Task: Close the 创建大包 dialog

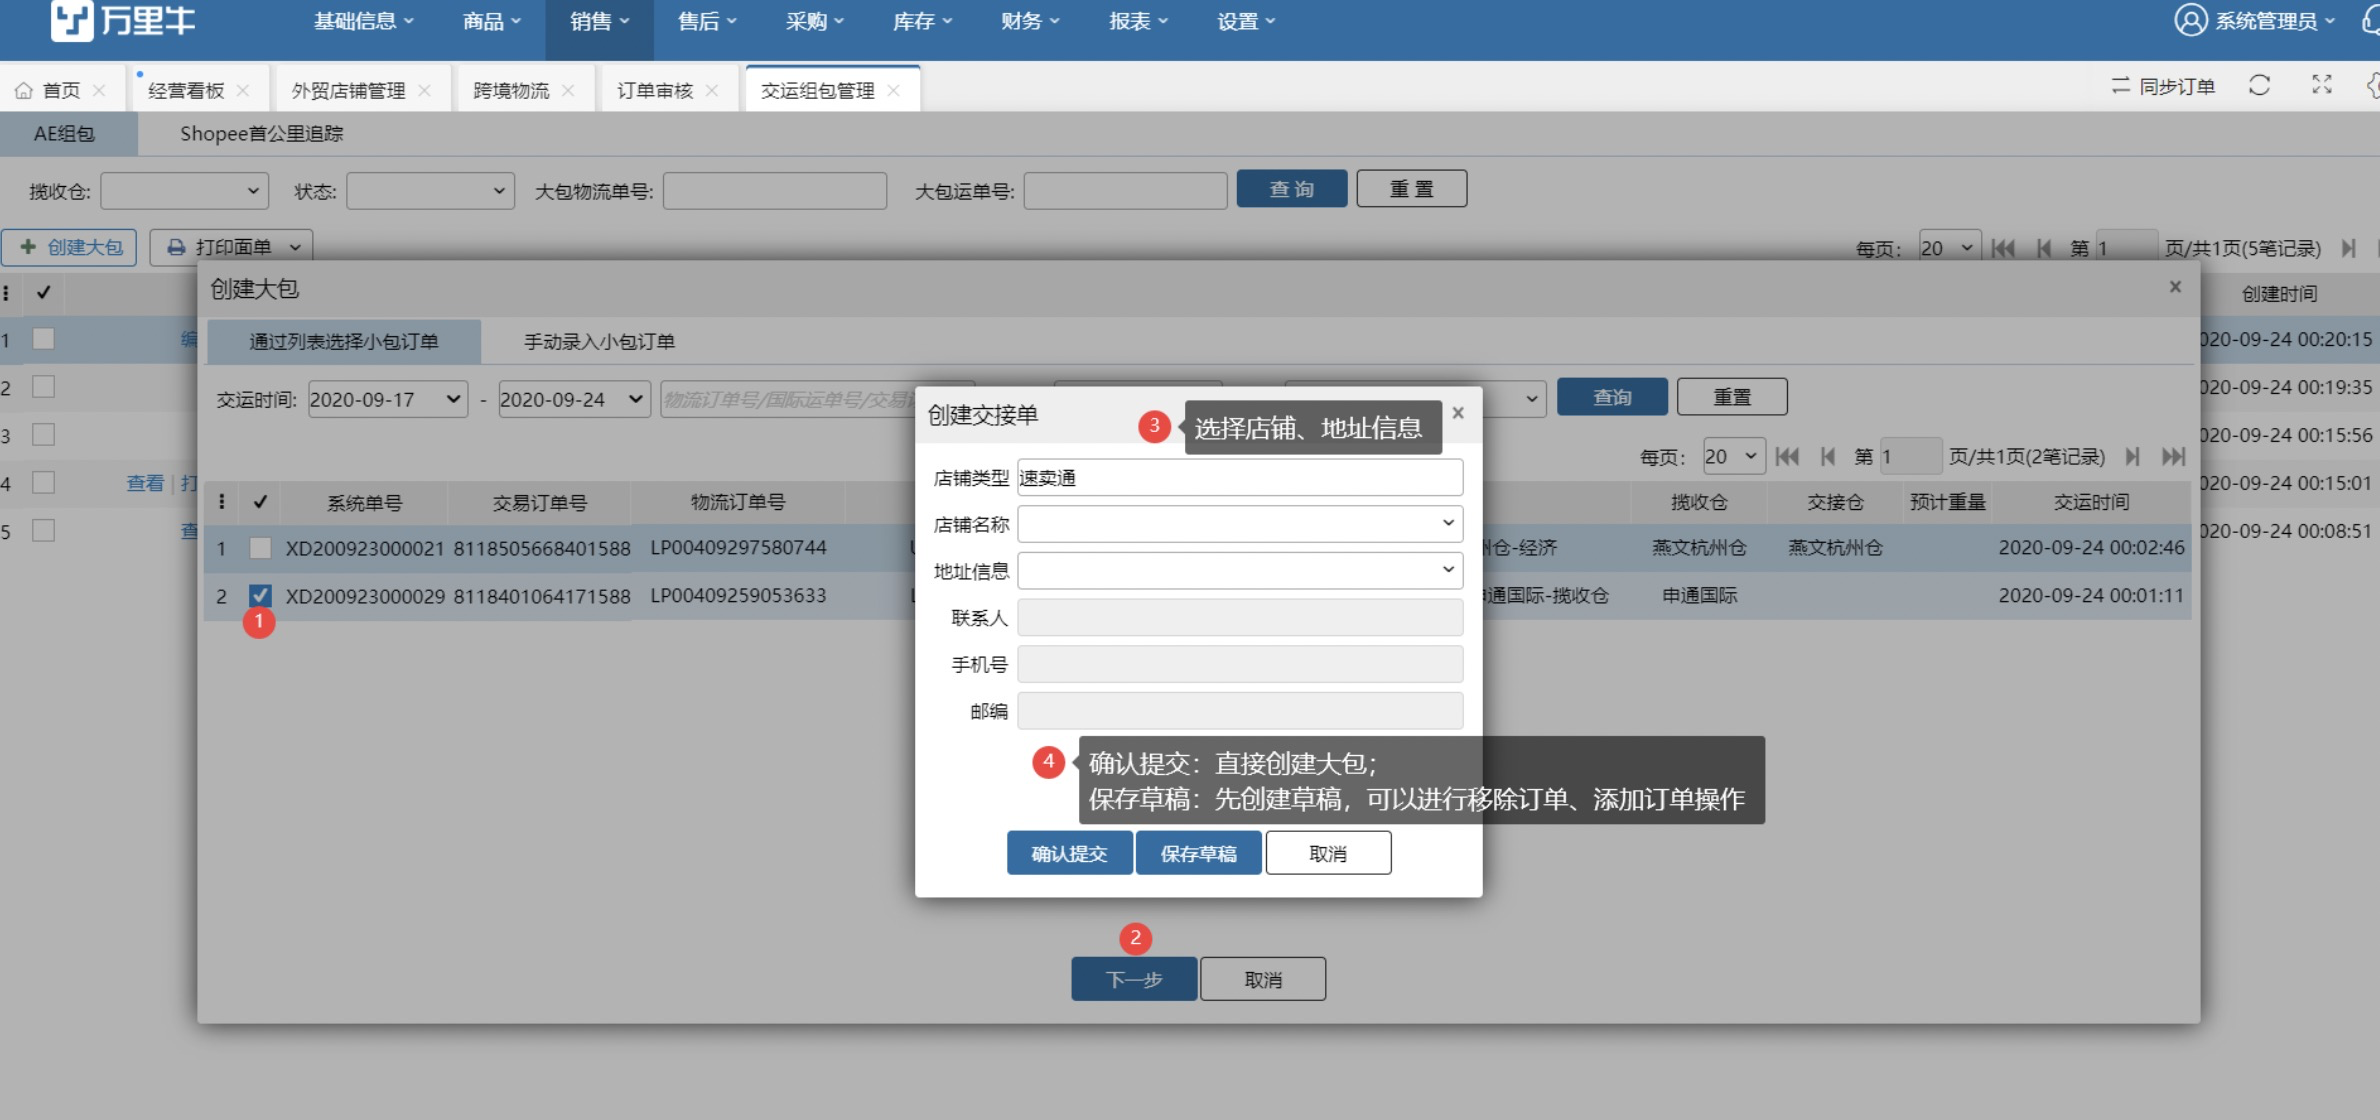Action: (2175, 287)
